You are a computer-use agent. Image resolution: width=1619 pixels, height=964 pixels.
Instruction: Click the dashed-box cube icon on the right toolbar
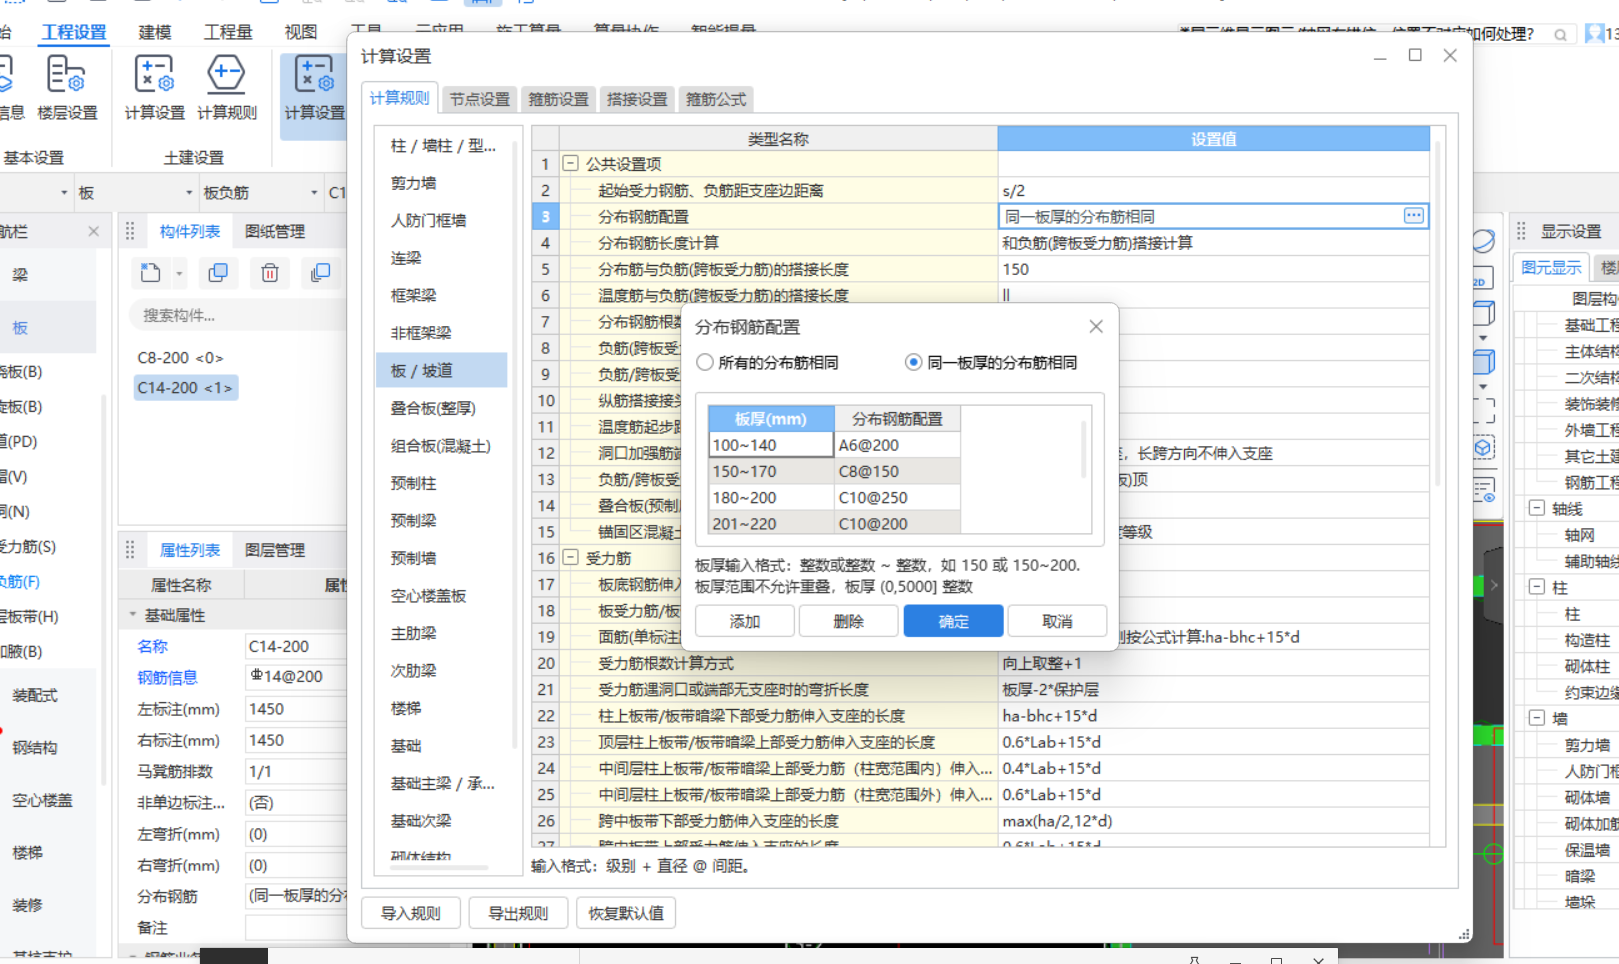point(1484,448)
